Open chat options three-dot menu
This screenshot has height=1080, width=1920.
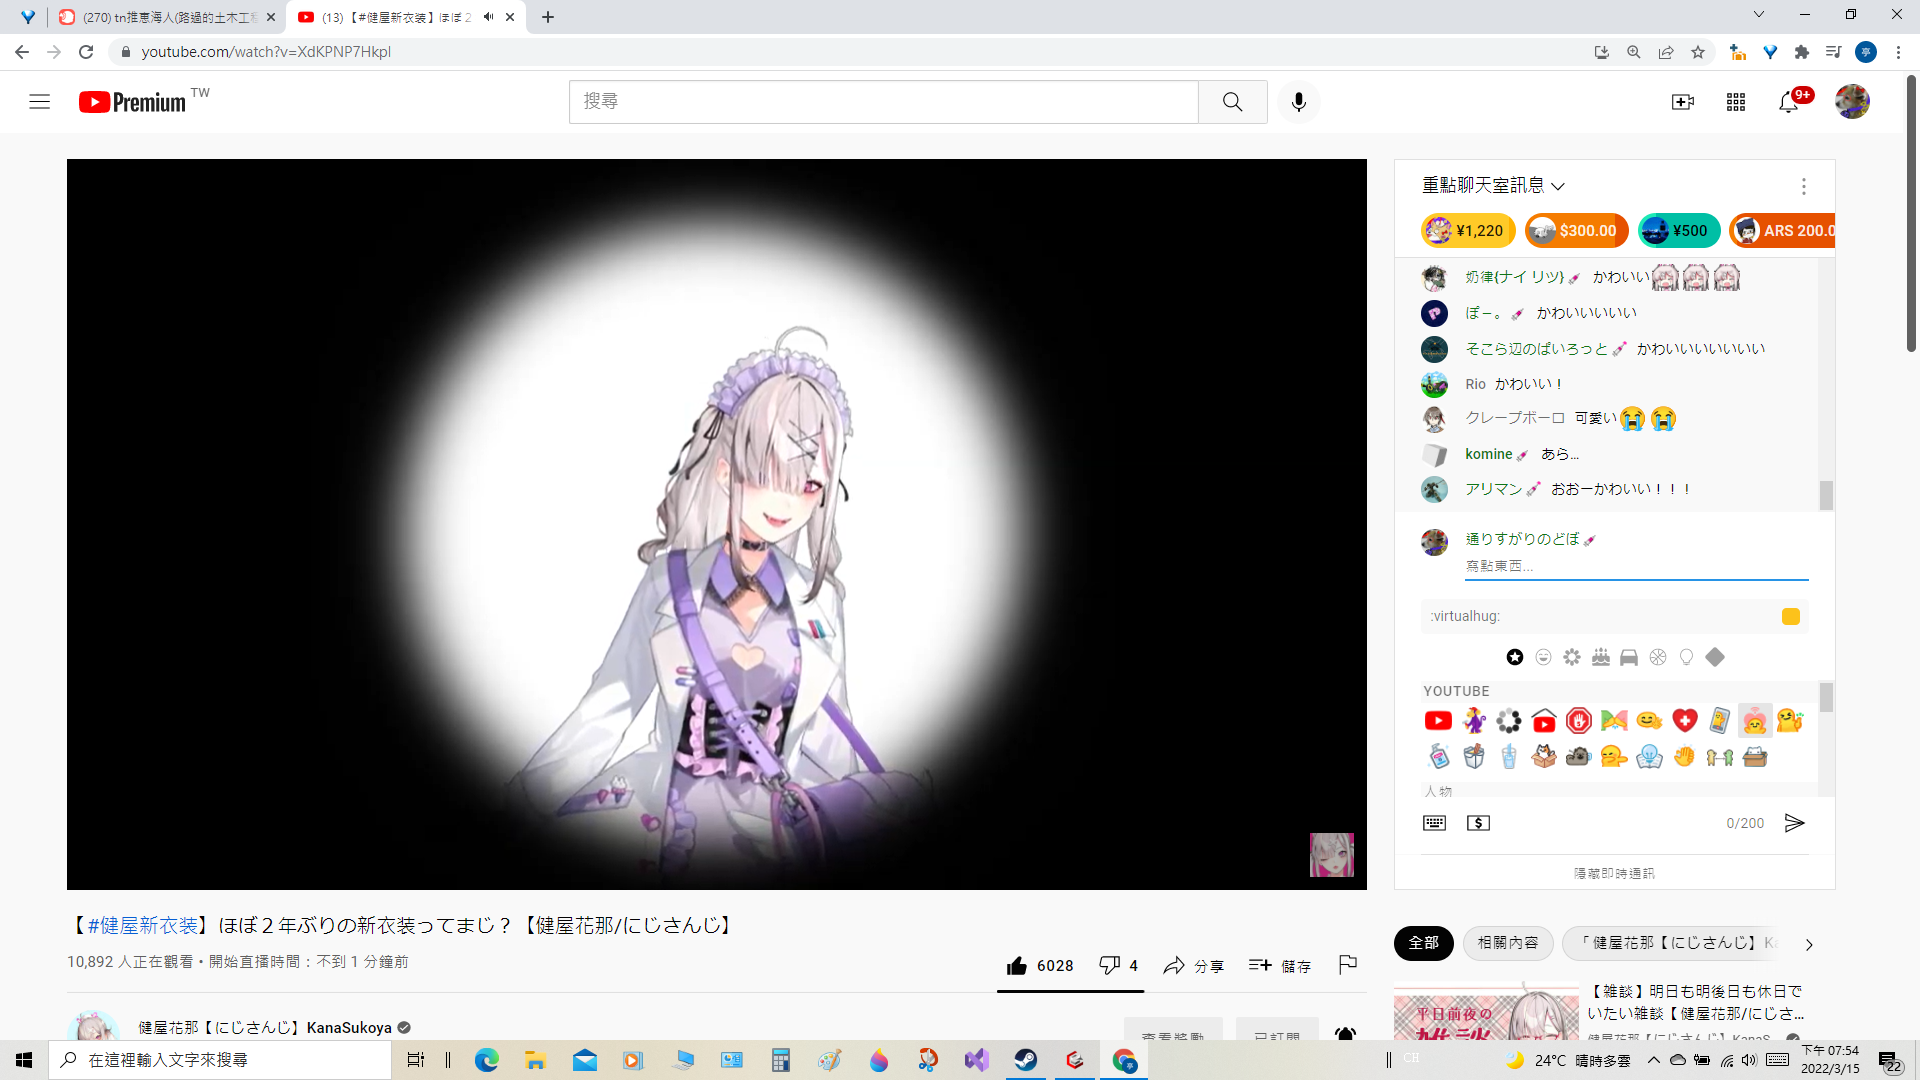1803,187
